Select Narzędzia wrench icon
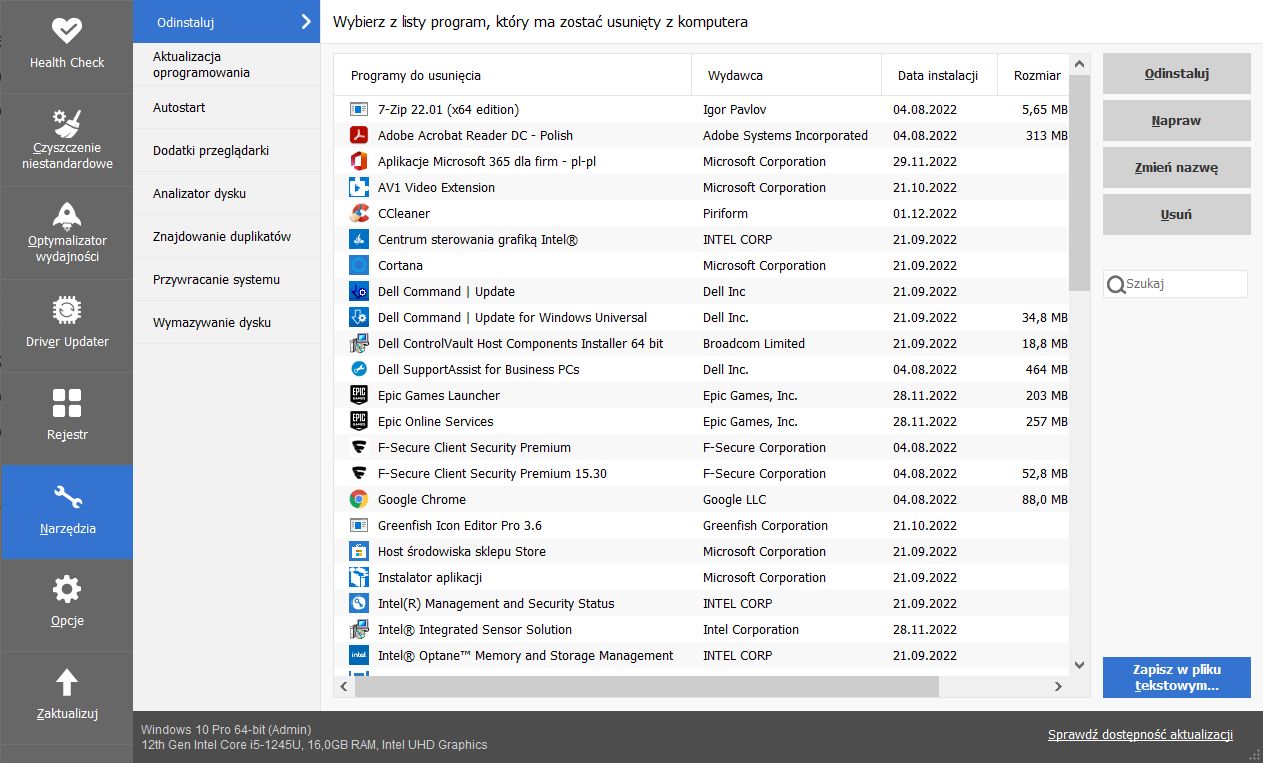The height and width of the screenshot is (763, 1263). click(x=66, y=498)
